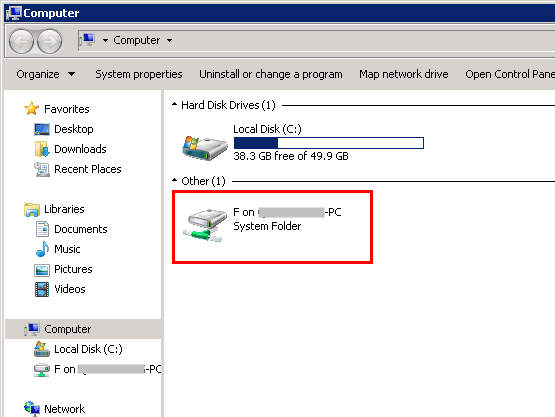This screenshot has width=555, height=417.
Task: Click the Local Disk C: capacity bar
Action: (x=329, y=143)
